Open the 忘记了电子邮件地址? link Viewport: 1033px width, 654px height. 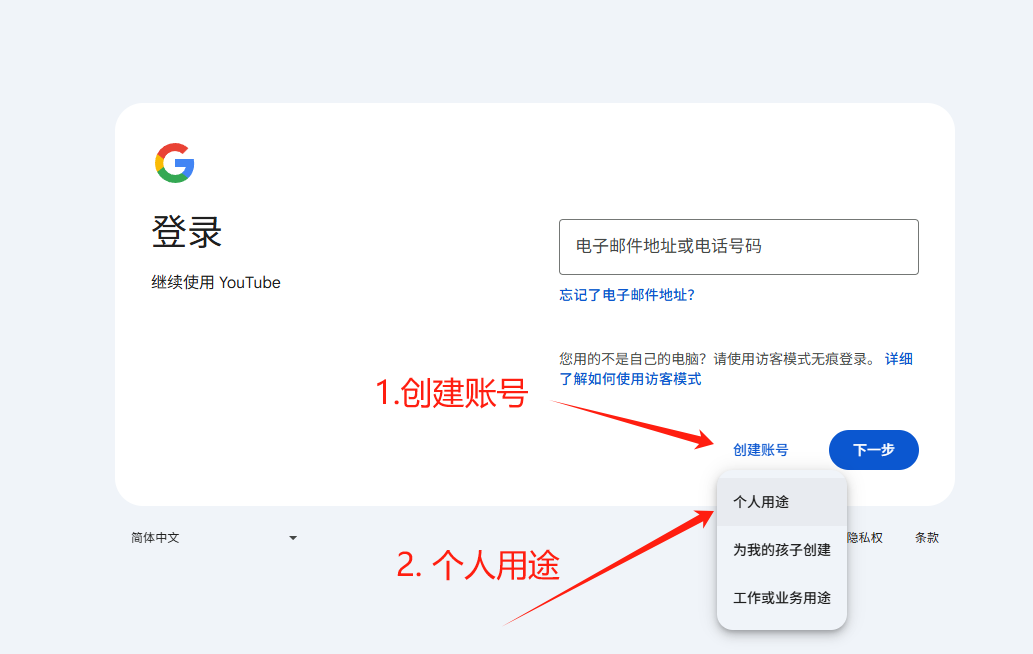[x=627, y=295]
